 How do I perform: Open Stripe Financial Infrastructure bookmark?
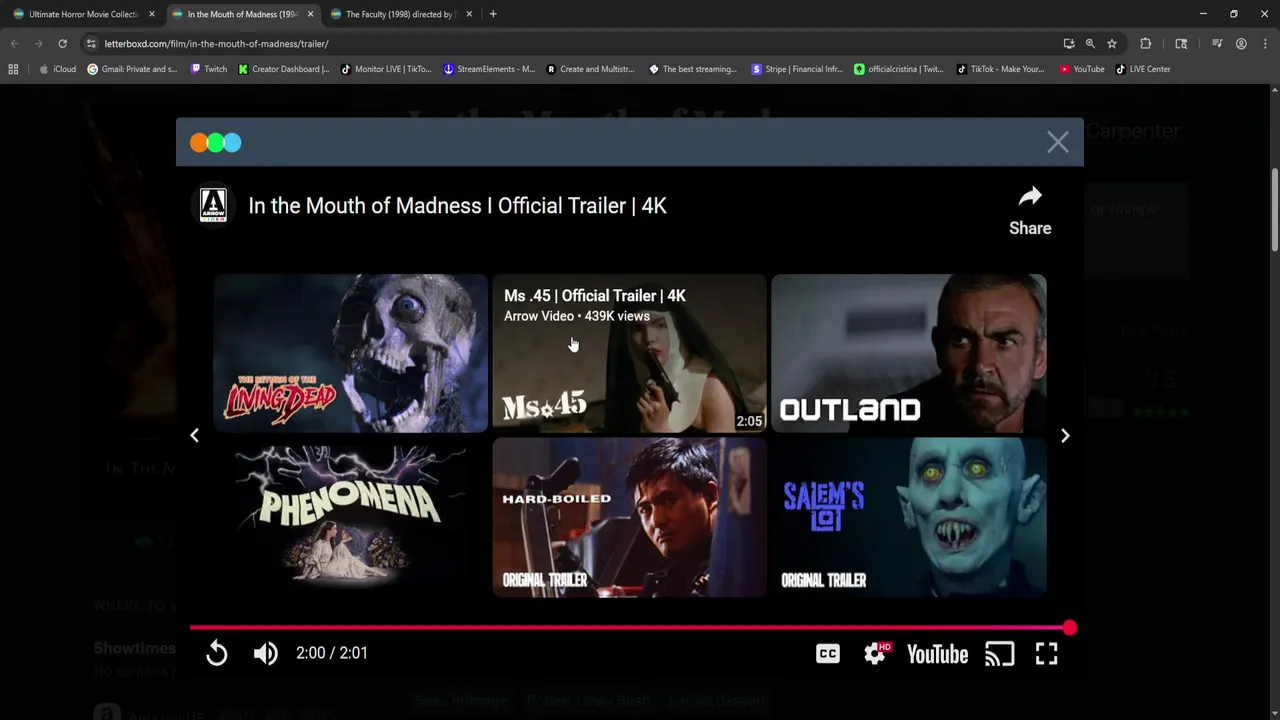(x=797, y=69)
